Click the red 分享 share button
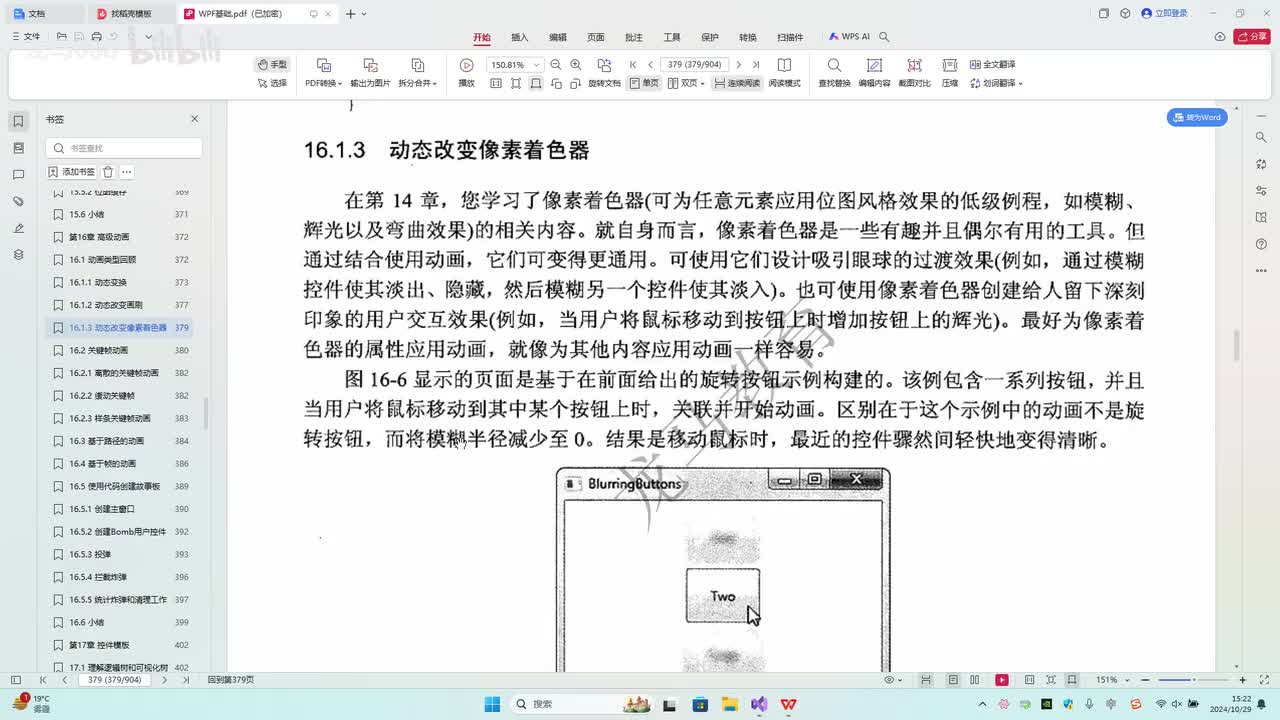 coord(1252,37)
